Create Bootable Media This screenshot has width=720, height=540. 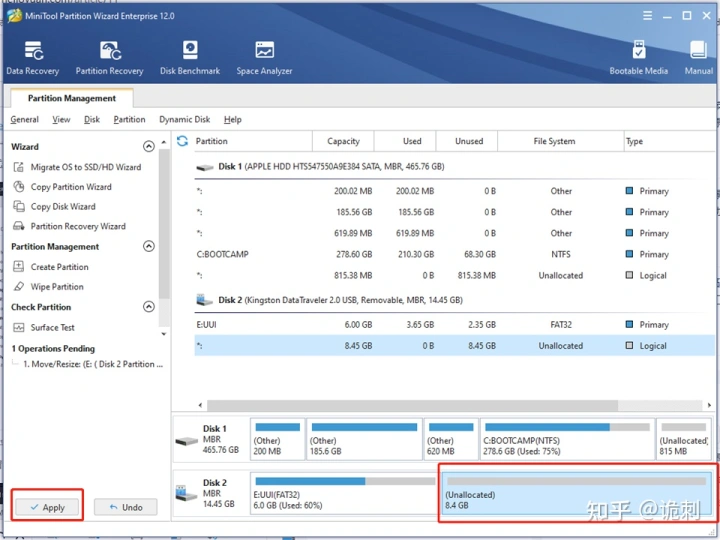point(638,58)
